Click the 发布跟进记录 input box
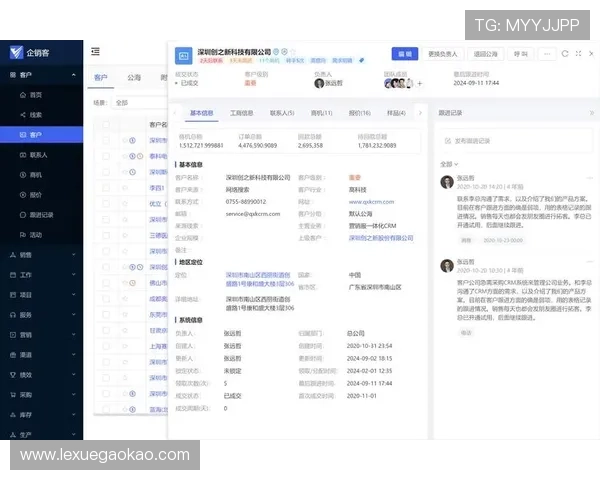600x480 pixels. [517, 141]
